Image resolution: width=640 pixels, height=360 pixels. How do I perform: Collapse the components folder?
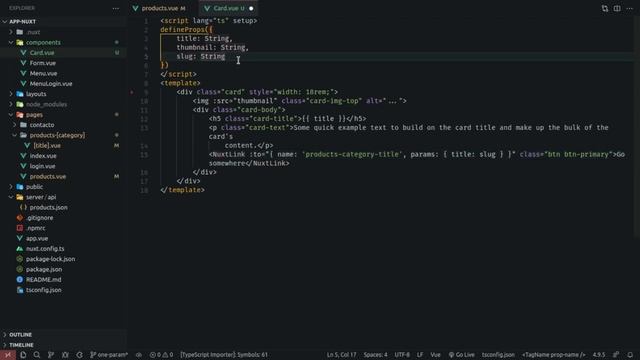pyautogui.click(x=63, y=42)
